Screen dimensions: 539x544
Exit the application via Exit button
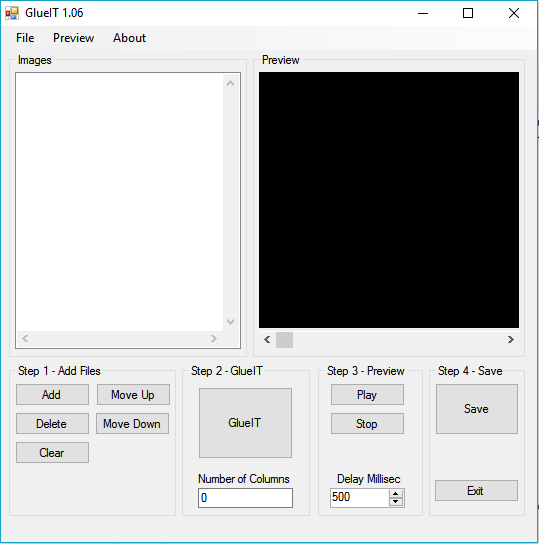click(x=477, y=491)
